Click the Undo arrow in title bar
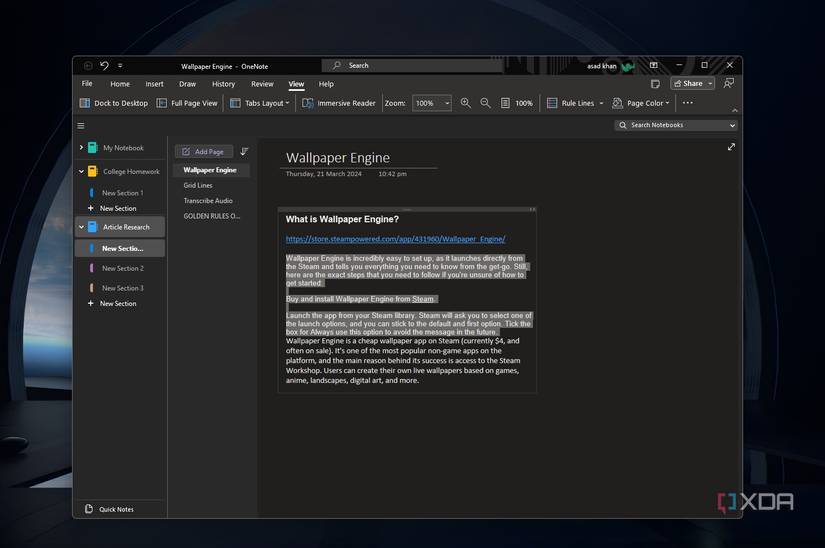This screenshot has width=825, height=548. point(104,66)
